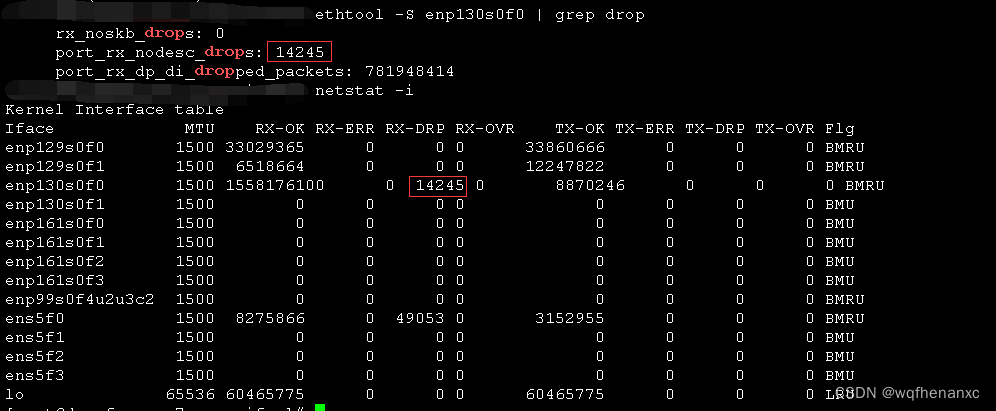996x411 pixels.
Task: Select BMRU flag in ens5f0 row
Action: click(x=845, y=318)
